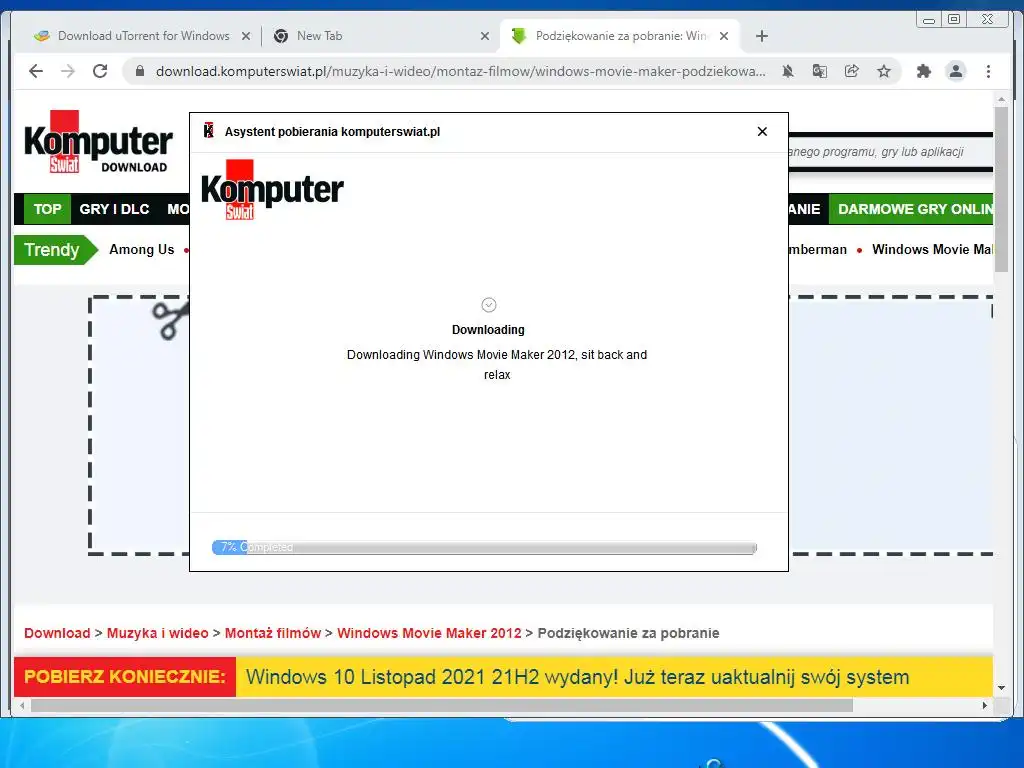Select the Podziękowanie za pobranie tab
The height and width of the screenshot is (768, 1024).
619,36
